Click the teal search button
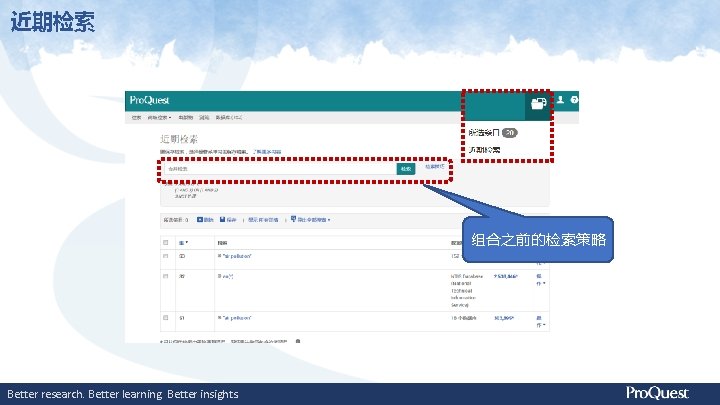Image resolution: width=720 pixels, height=405 pixels. (406, 169)
